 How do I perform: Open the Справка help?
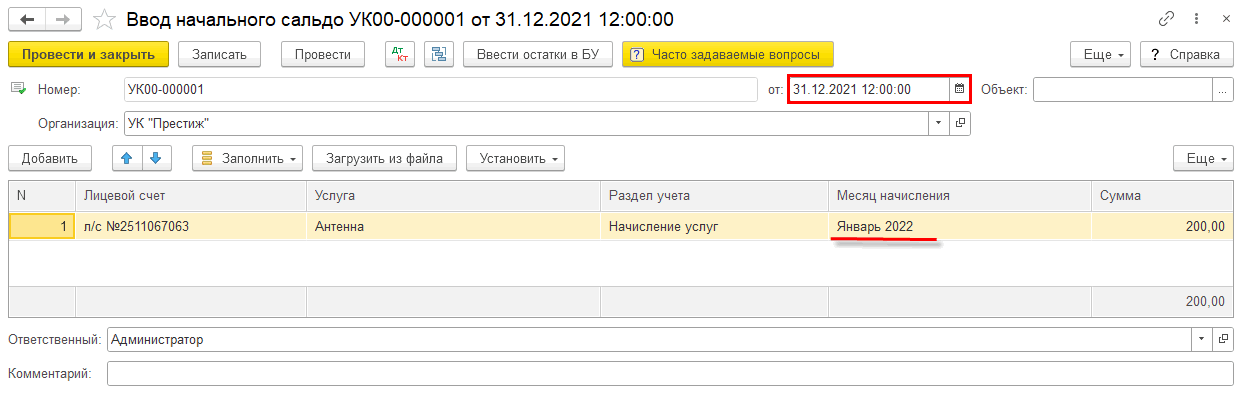[x=1186, y=54]
